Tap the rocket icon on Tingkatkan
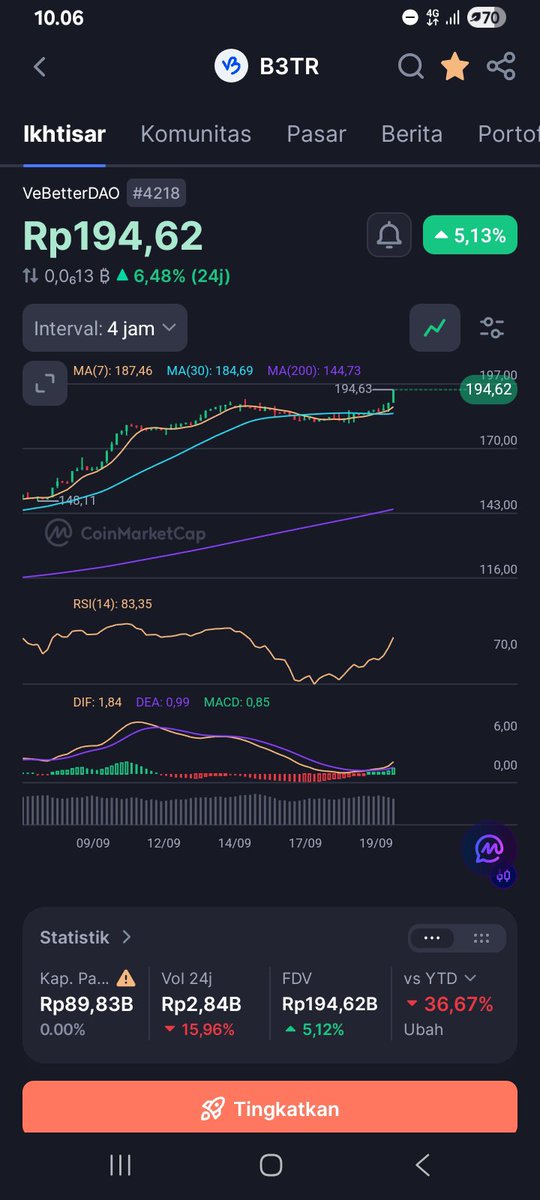The height and width of the screenshot is (1200, 540). coord(212,1109)
